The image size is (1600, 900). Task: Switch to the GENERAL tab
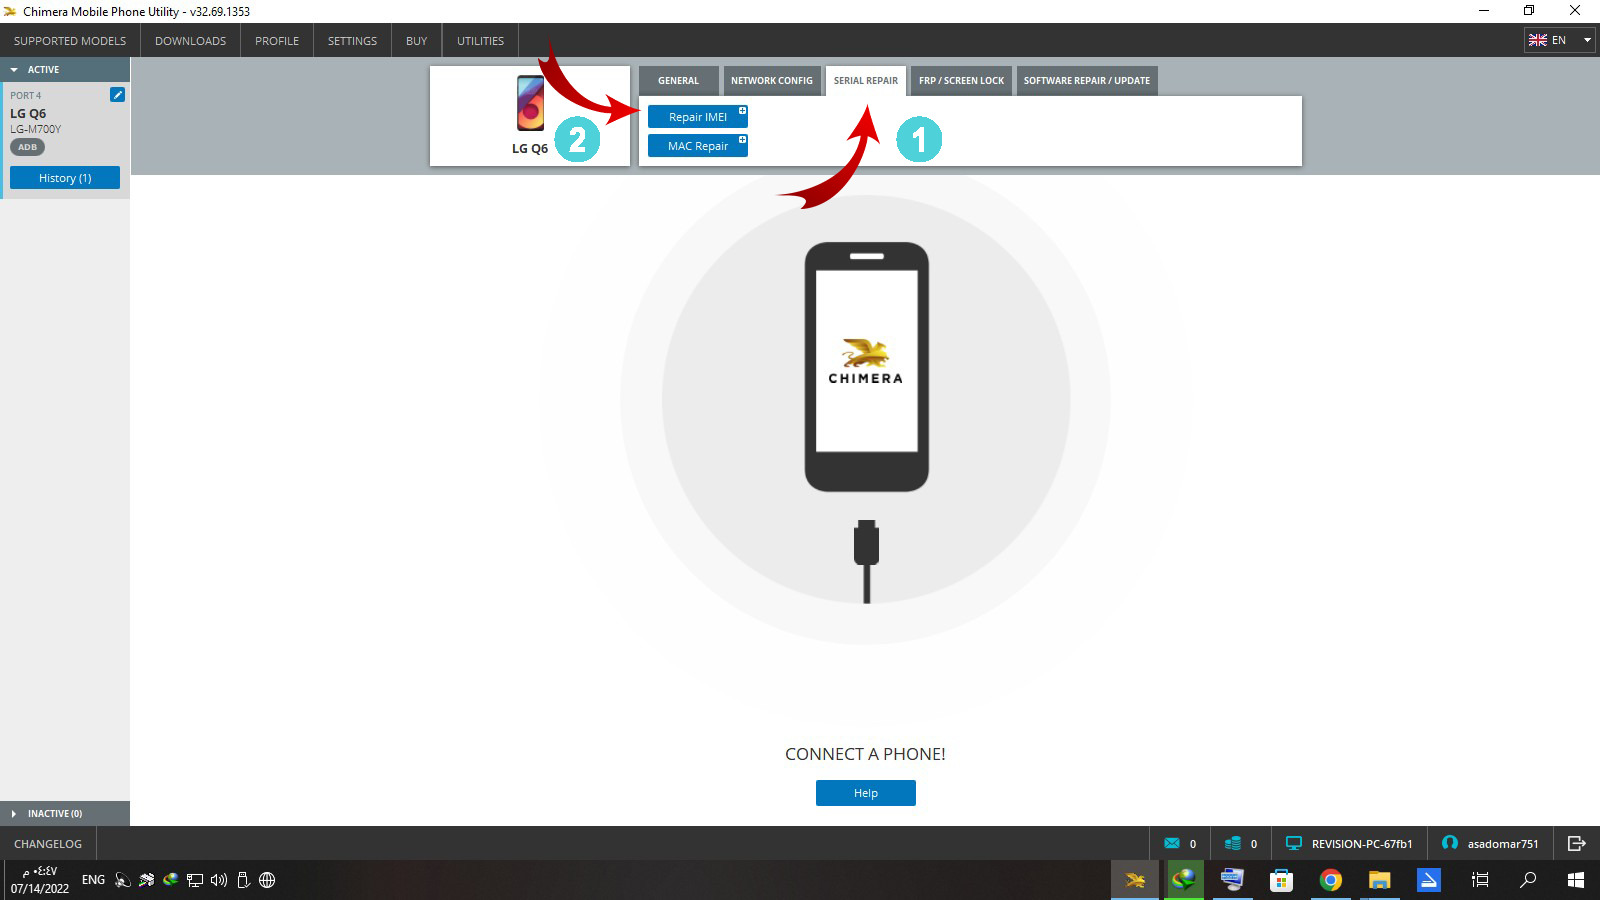(x=678, y=81)
